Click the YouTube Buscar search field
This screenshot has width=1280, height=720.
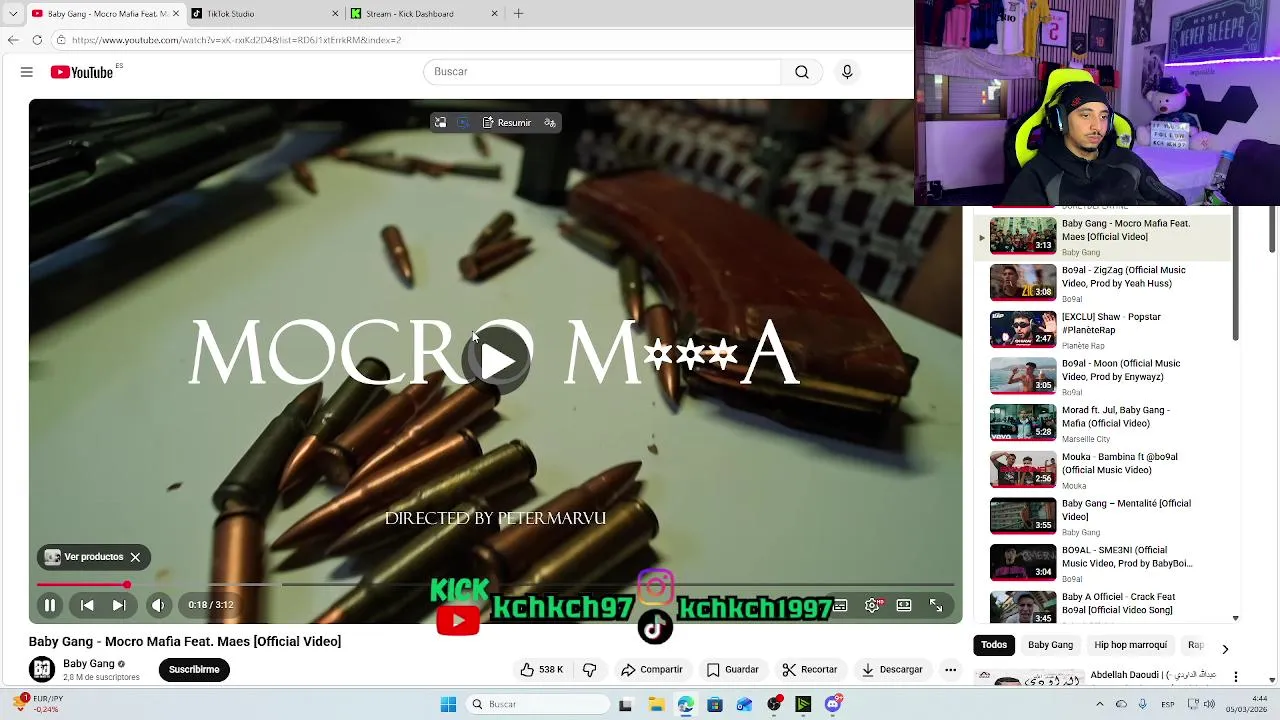point(603,72)
